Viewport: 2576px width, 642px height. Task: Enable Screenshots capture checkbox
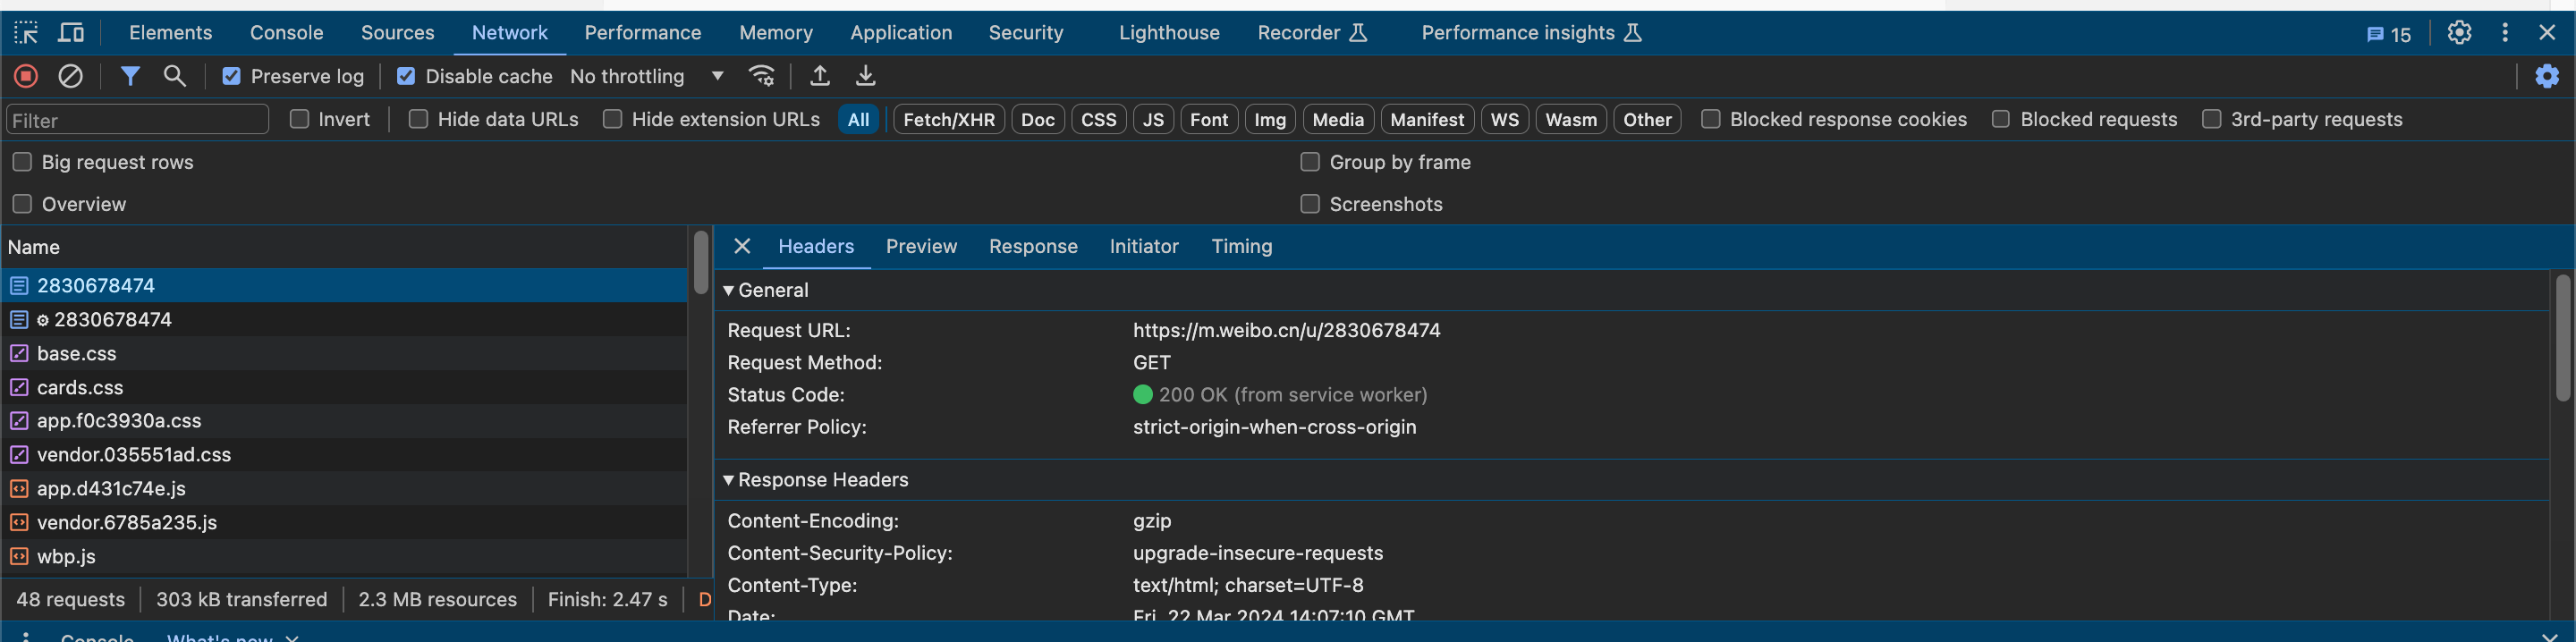coord(1310,204)
